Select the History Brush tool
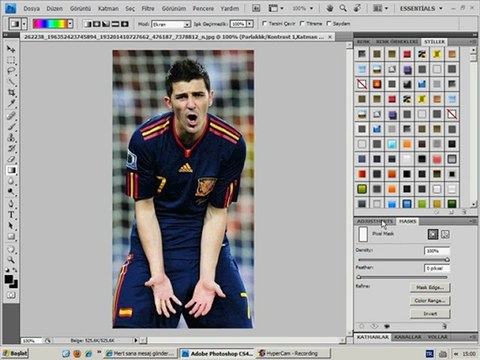 11,148
